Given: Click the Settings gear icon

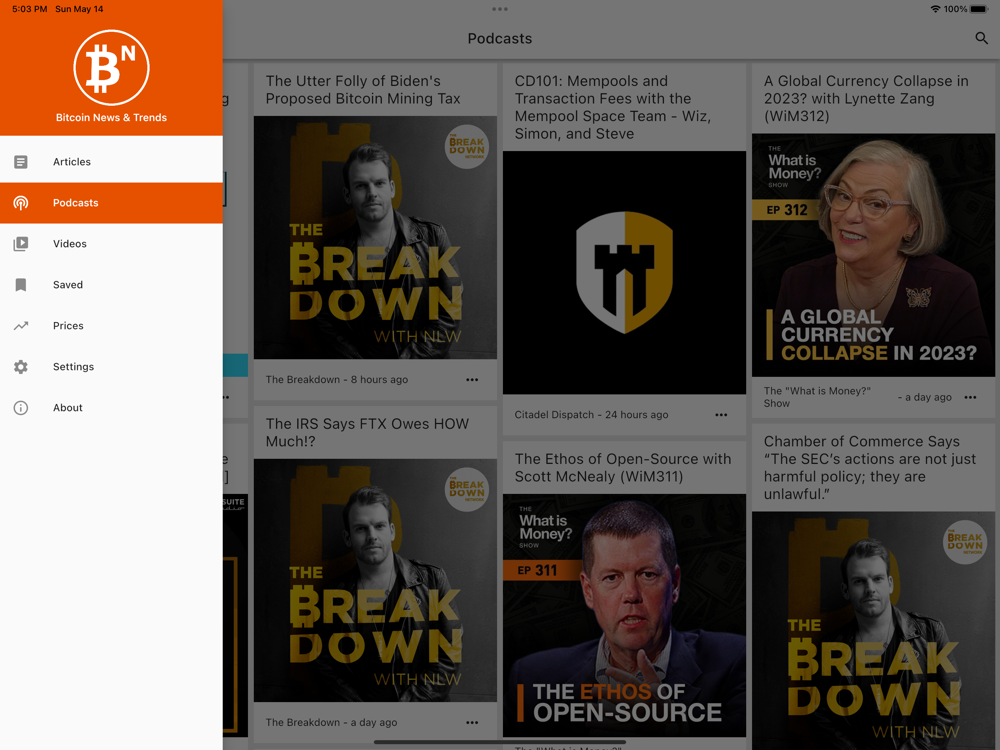Looking at the screenshot, I should click(x=21, y=367).
